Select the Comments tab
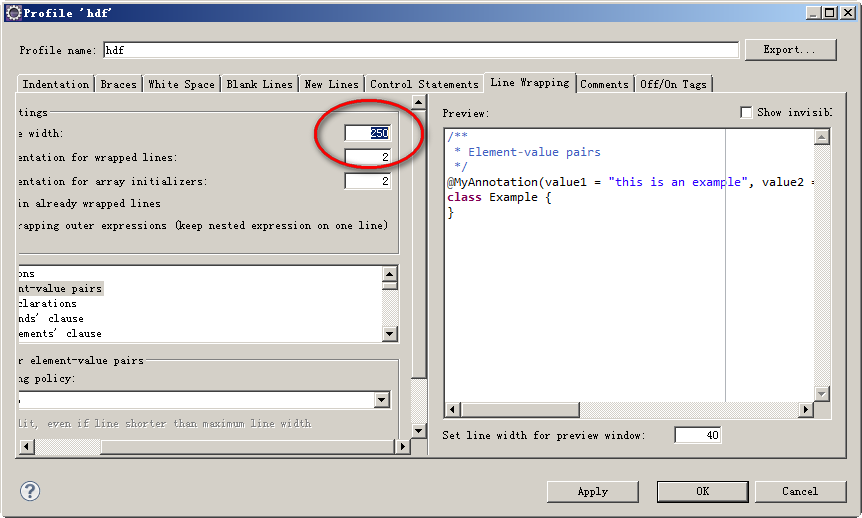Viewport: 862px width, 518px height. click(604, 84)
